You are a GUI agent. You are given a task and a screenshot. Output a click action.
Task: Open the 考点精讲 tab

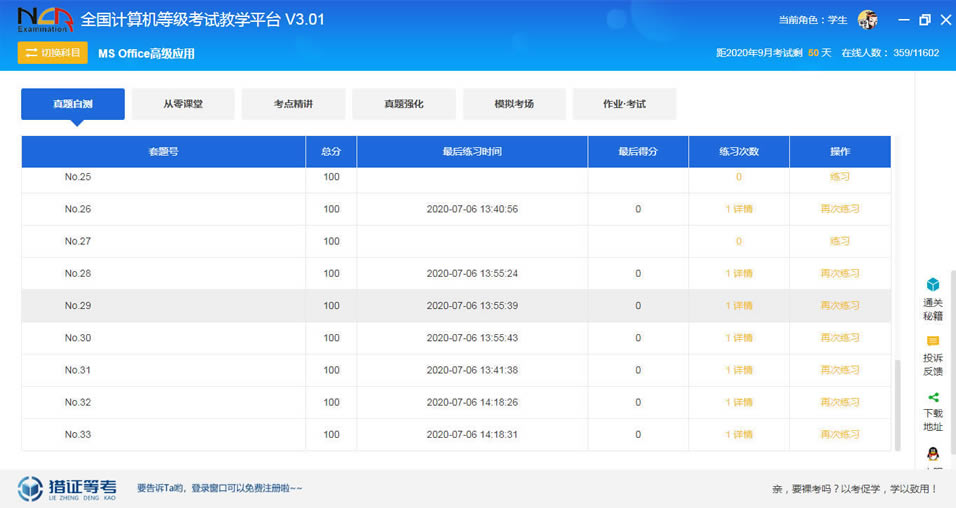tap(293, 104)
